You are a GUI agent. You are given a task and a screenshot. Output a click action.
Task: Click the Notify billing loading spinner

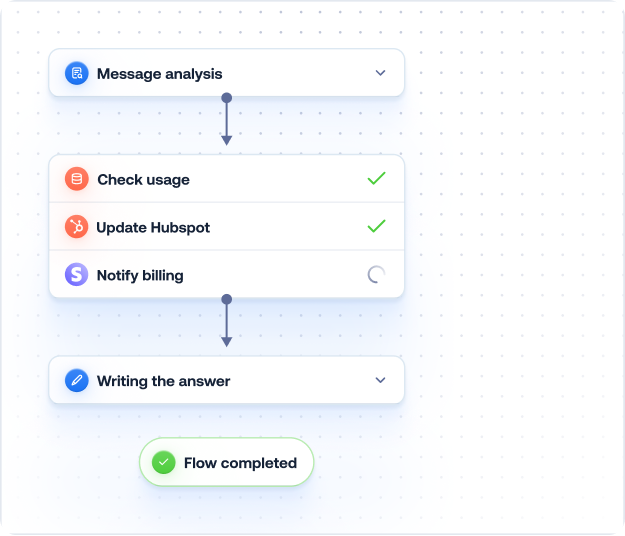click(376, 275)
